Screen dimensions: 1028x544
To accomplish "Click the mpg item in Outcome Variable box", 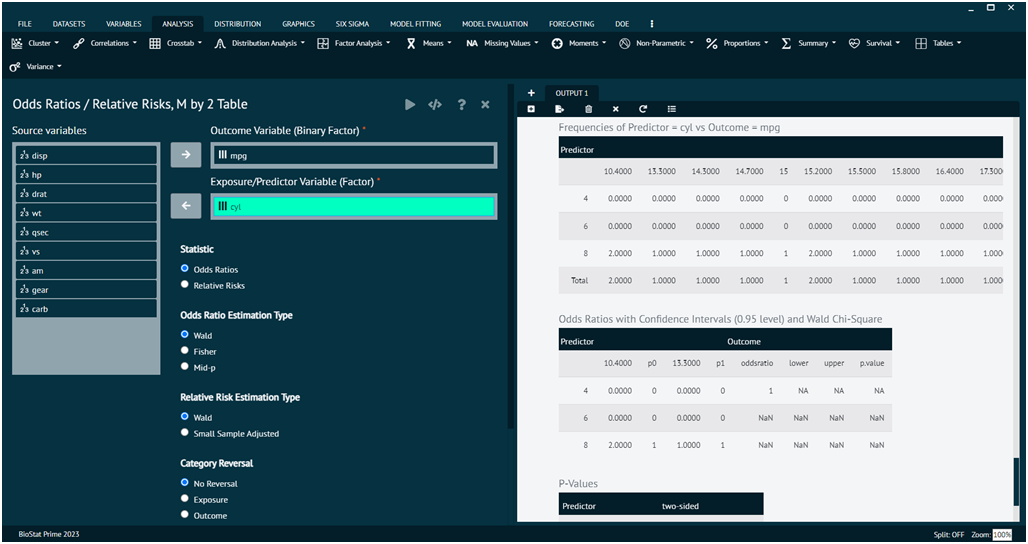I will tap(353, 155).
